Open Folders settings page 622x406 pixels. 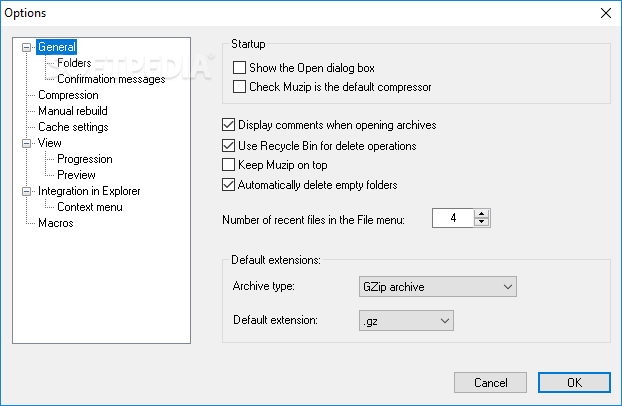(74, 63)
